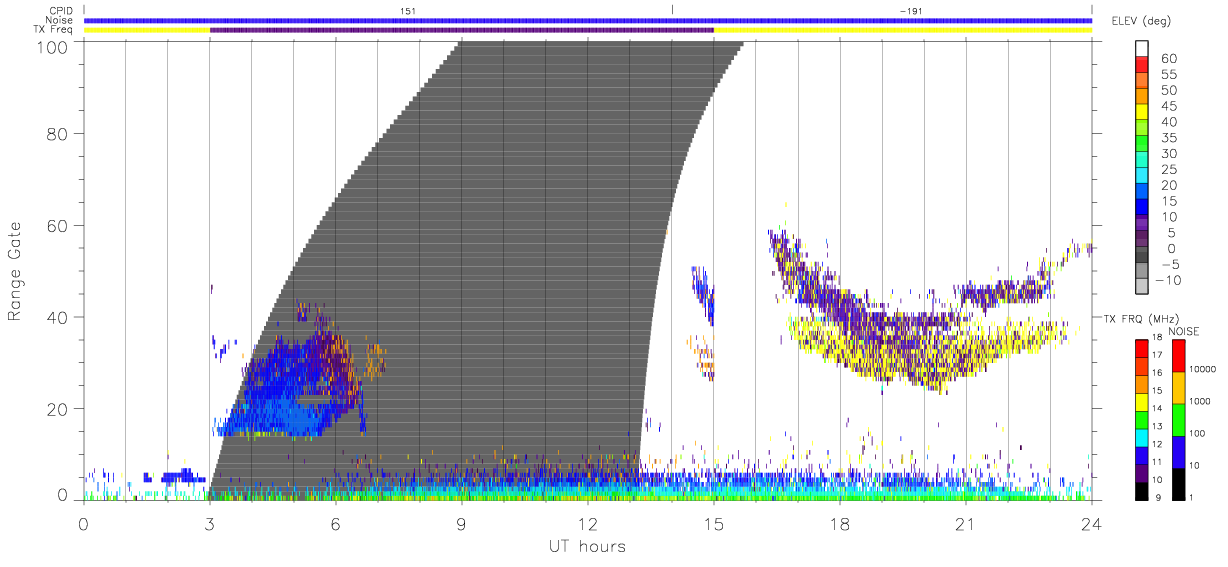Click the 20 tick label on the Range Gate axis
Image resolution: width=1228 pixels, height=567 pixels.
coord(58,409)
